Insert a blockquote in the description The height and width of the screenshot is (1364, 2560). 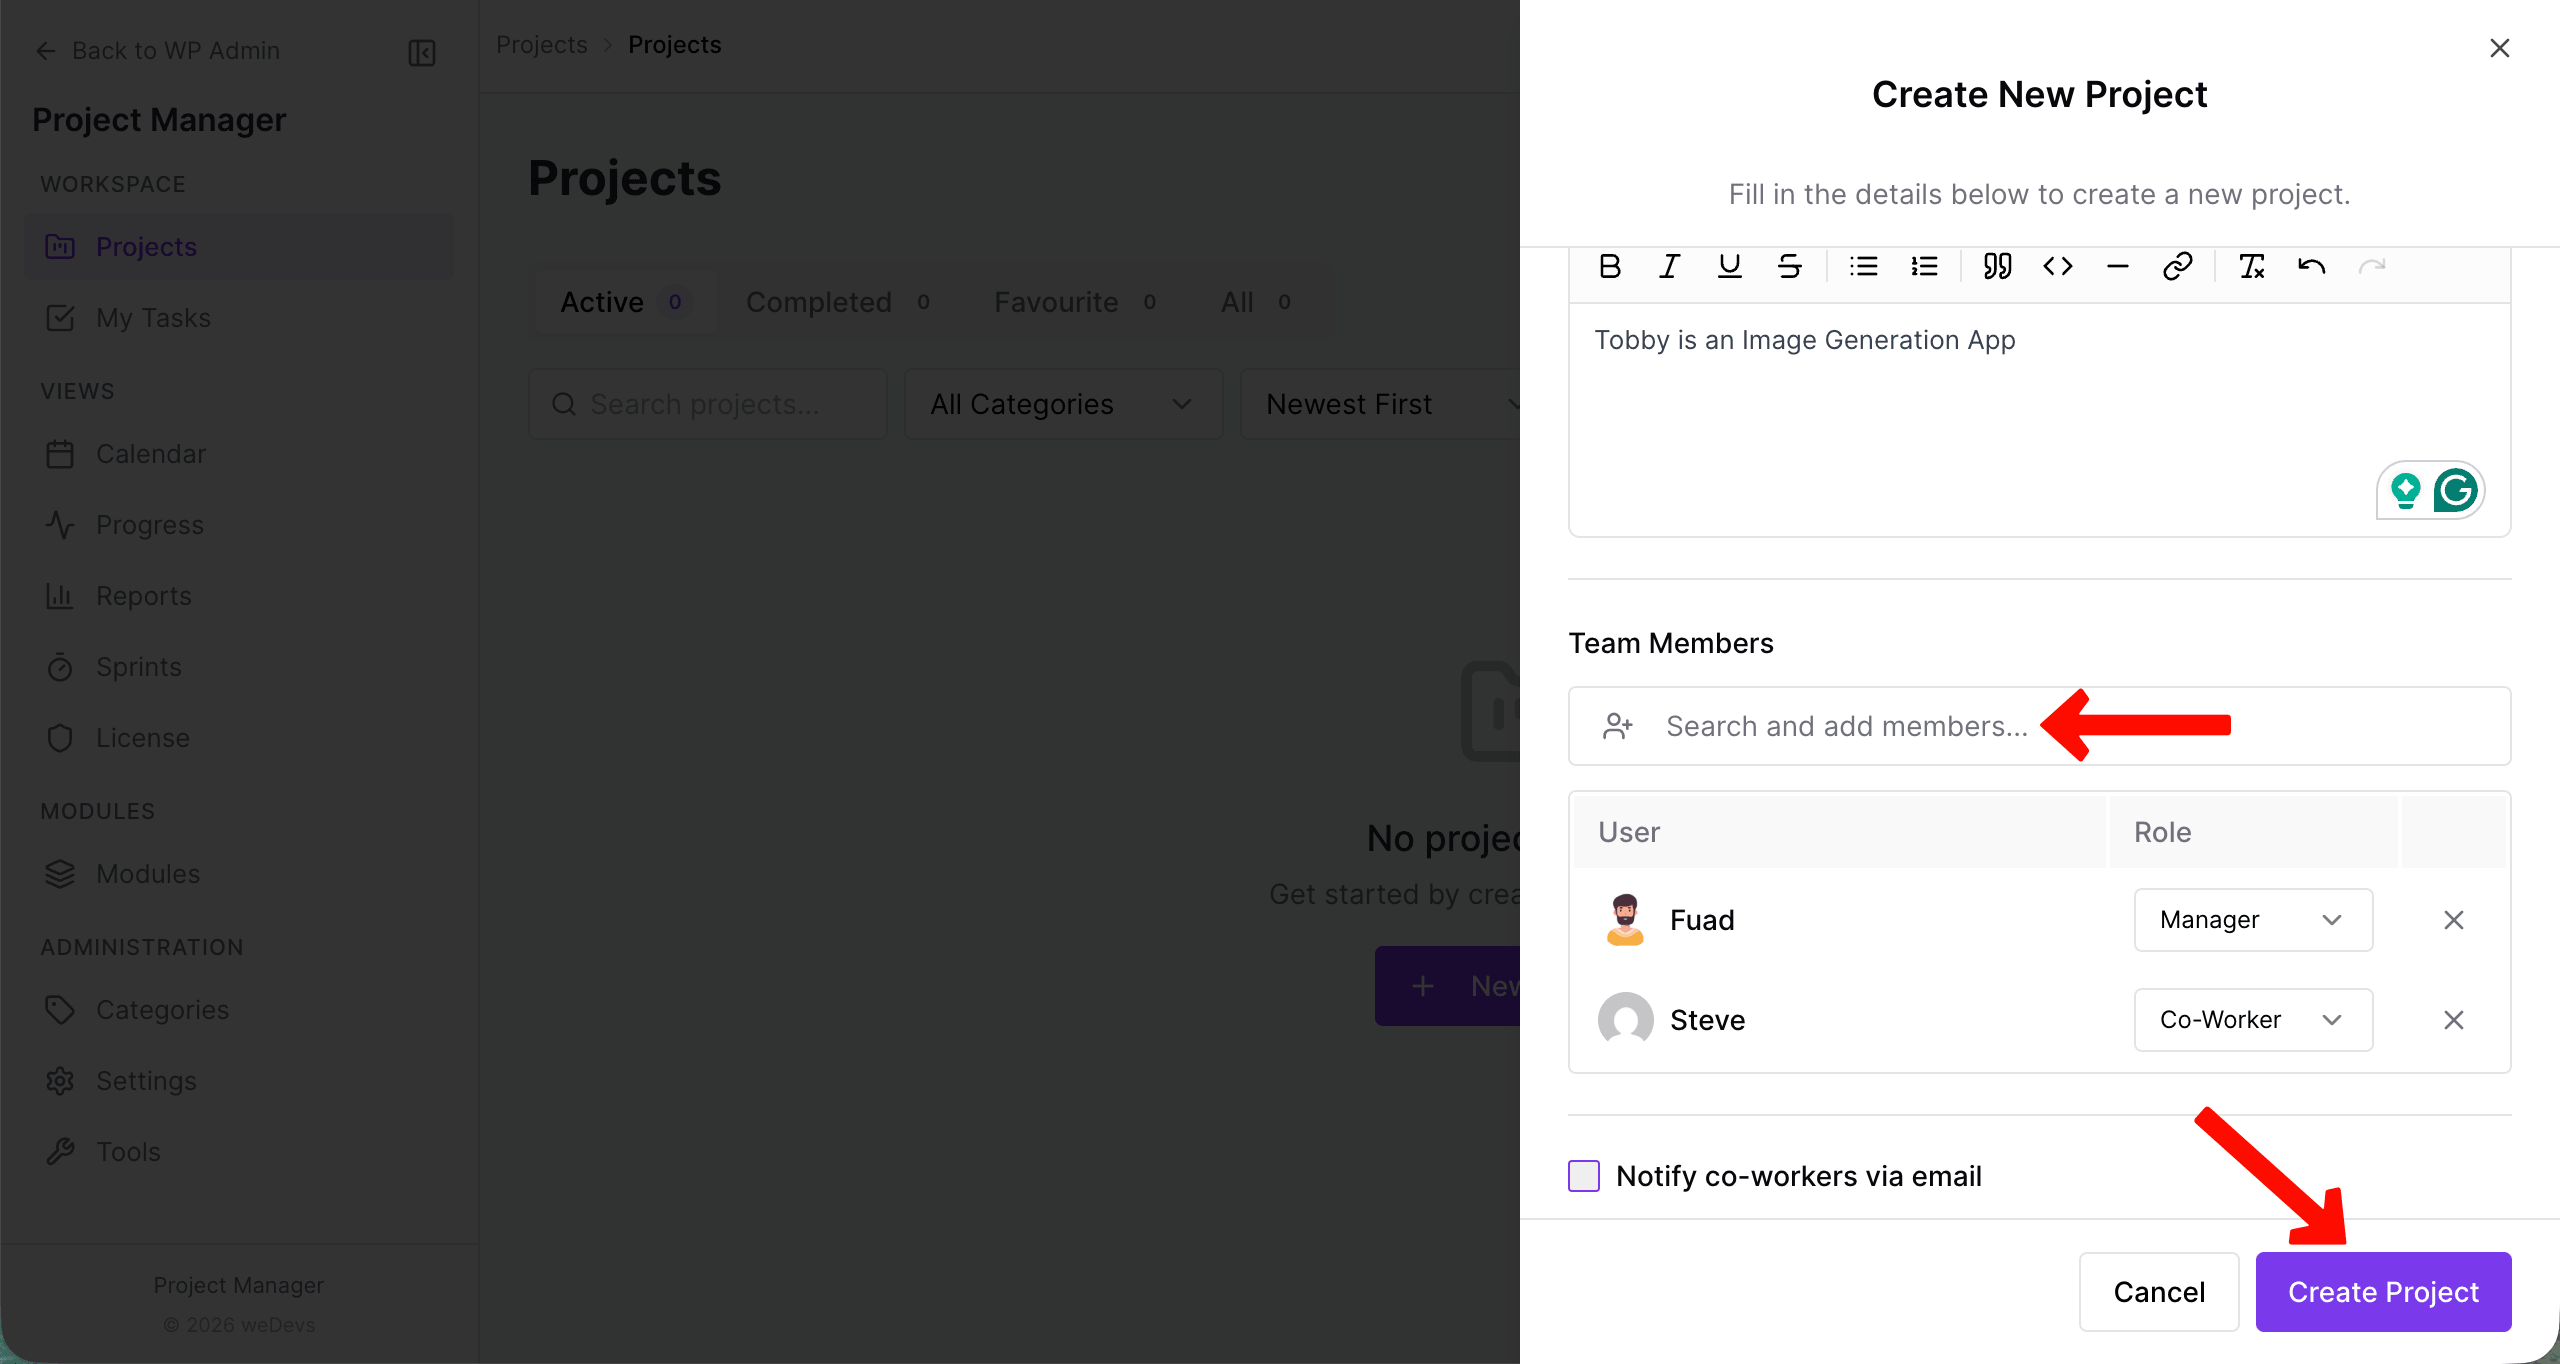click(1997, 266)
